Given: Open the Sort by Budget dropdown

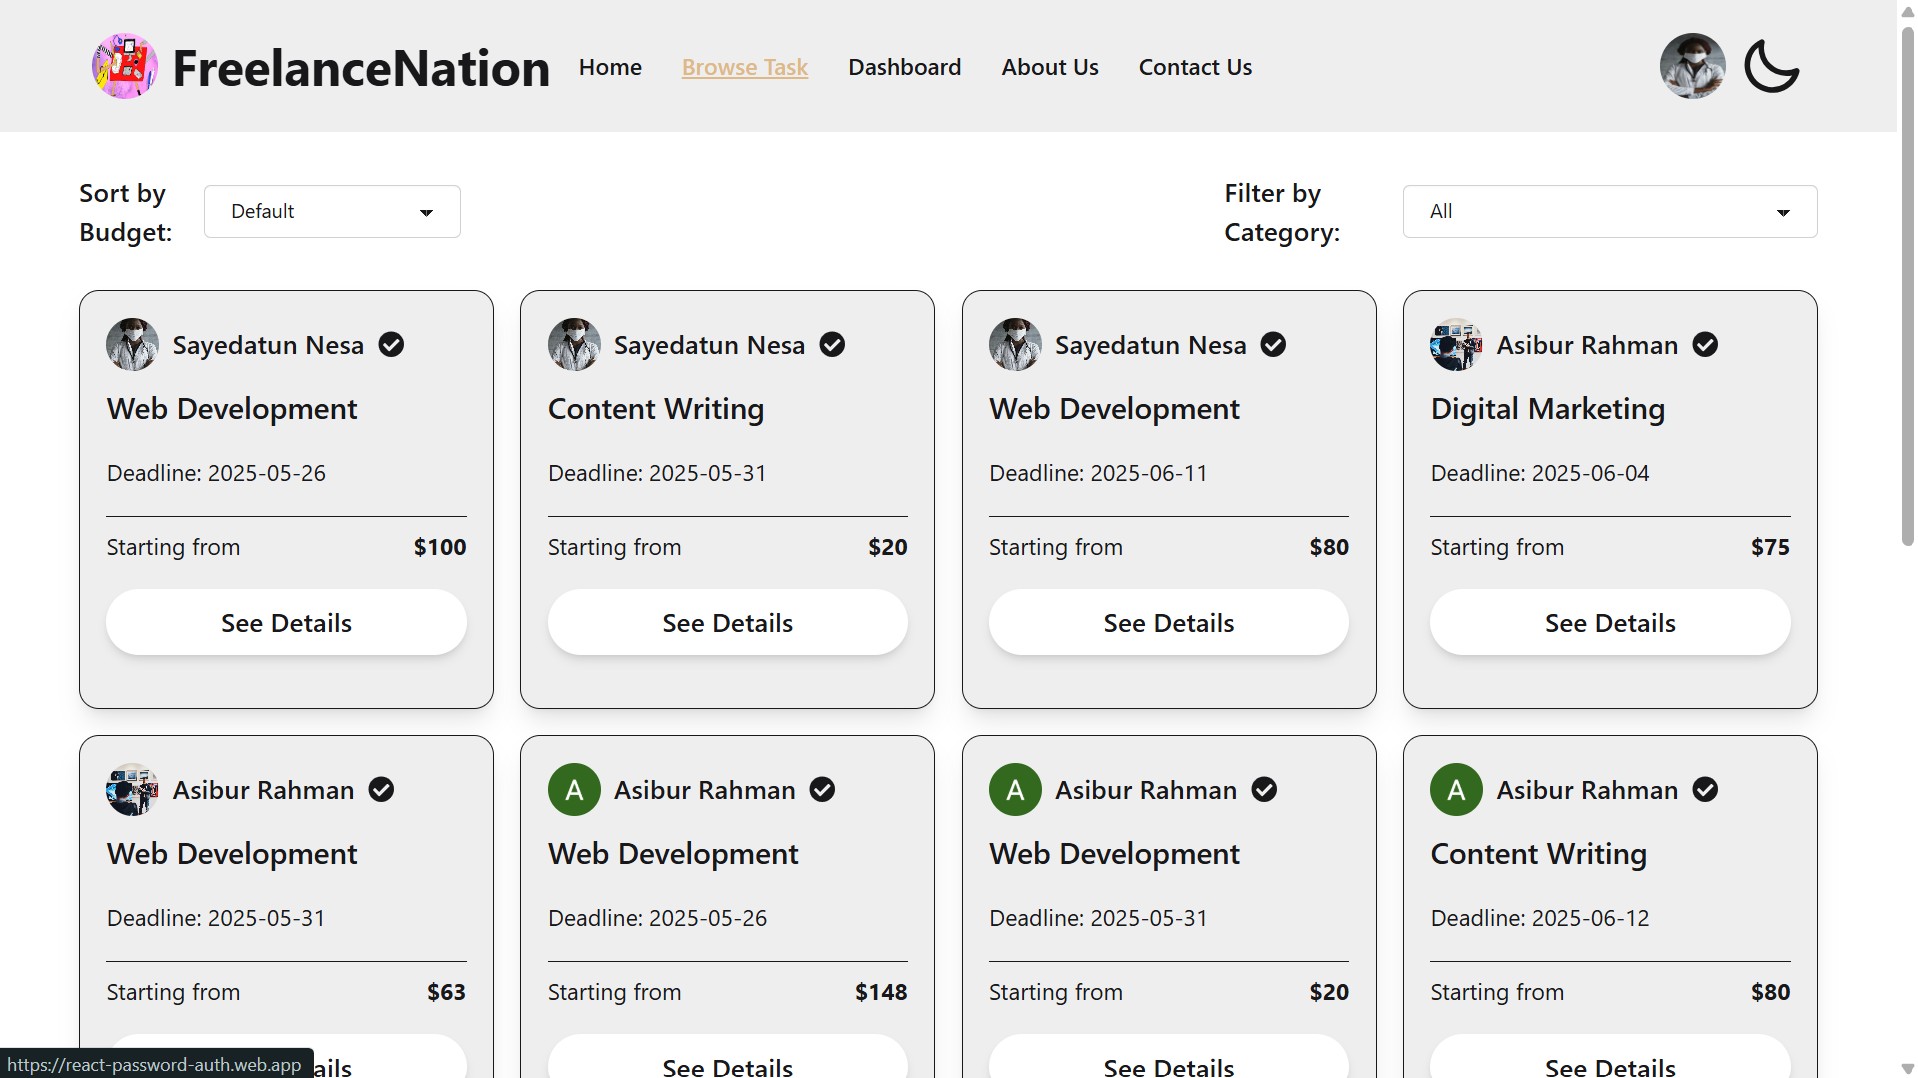Looking at the screenshot, I should point(332,211).
